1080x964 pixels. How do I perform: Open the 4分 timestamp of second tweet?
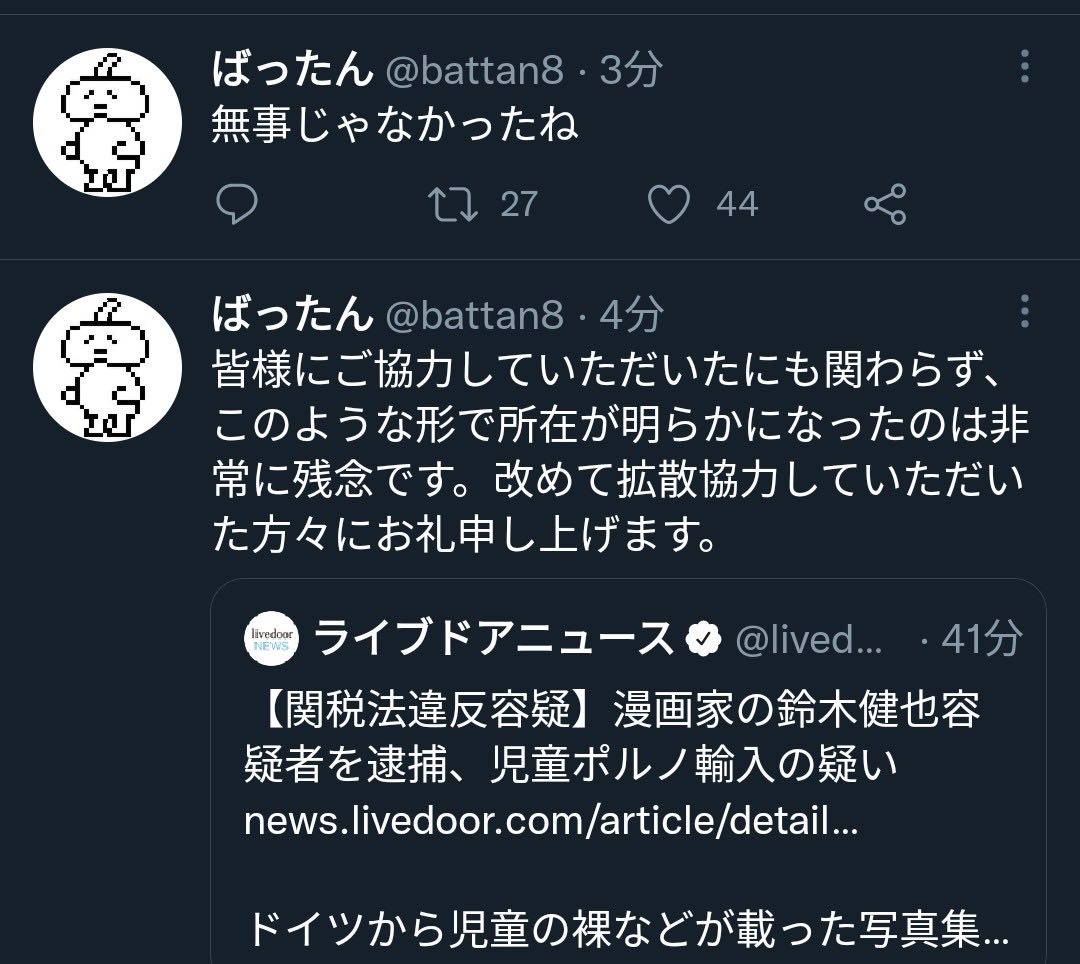pos(632,316)
